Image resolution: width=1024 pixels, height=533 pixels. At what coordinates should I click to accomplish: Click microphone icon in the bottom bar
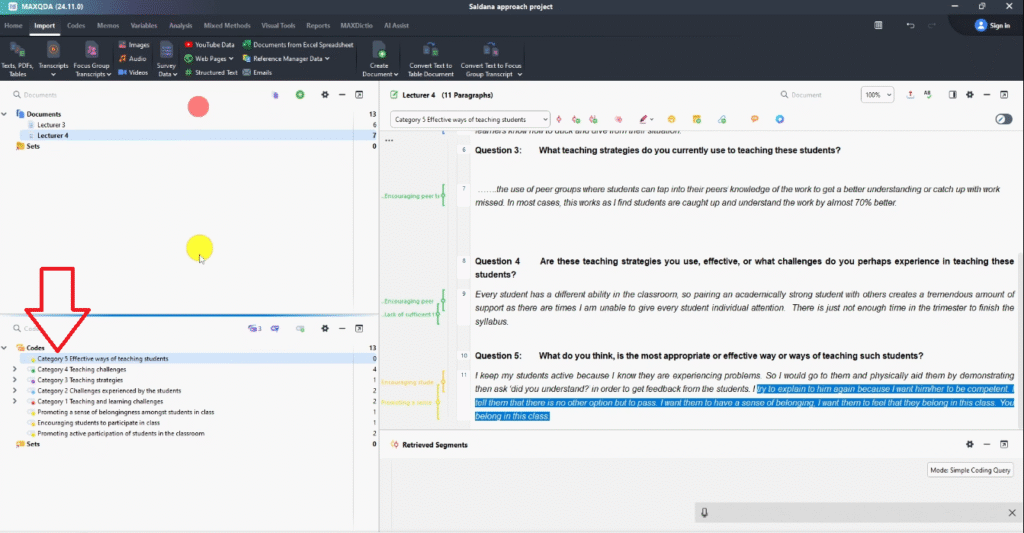[705, 513]
